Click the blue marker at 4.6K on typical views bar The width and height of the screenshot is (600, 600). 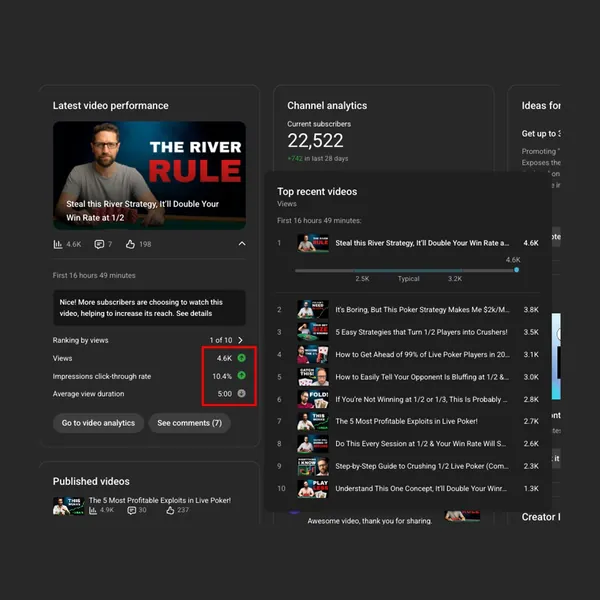(517, 270)
